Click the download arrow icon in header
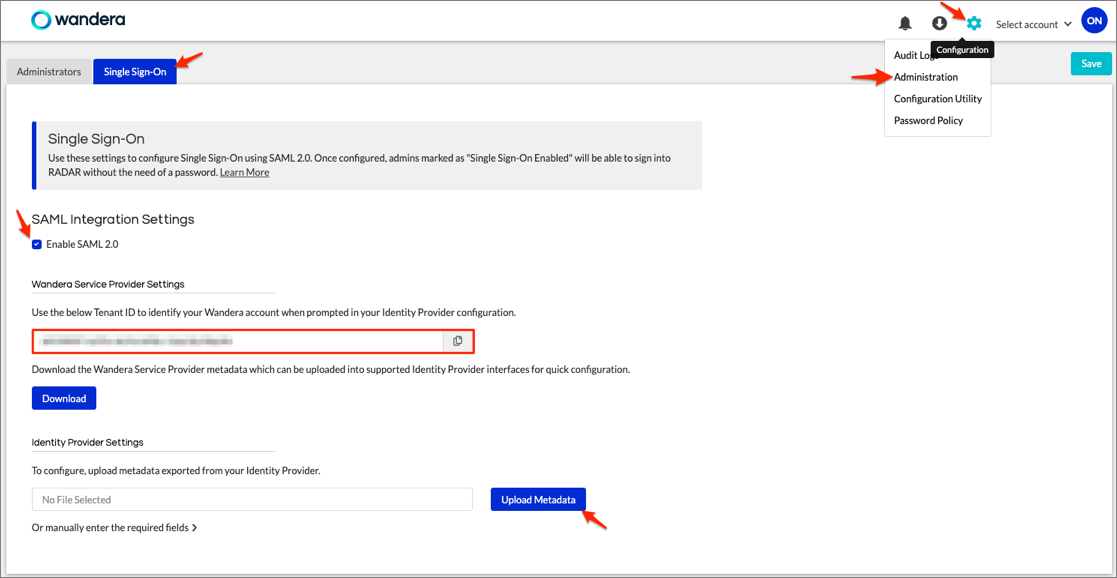 939,24
